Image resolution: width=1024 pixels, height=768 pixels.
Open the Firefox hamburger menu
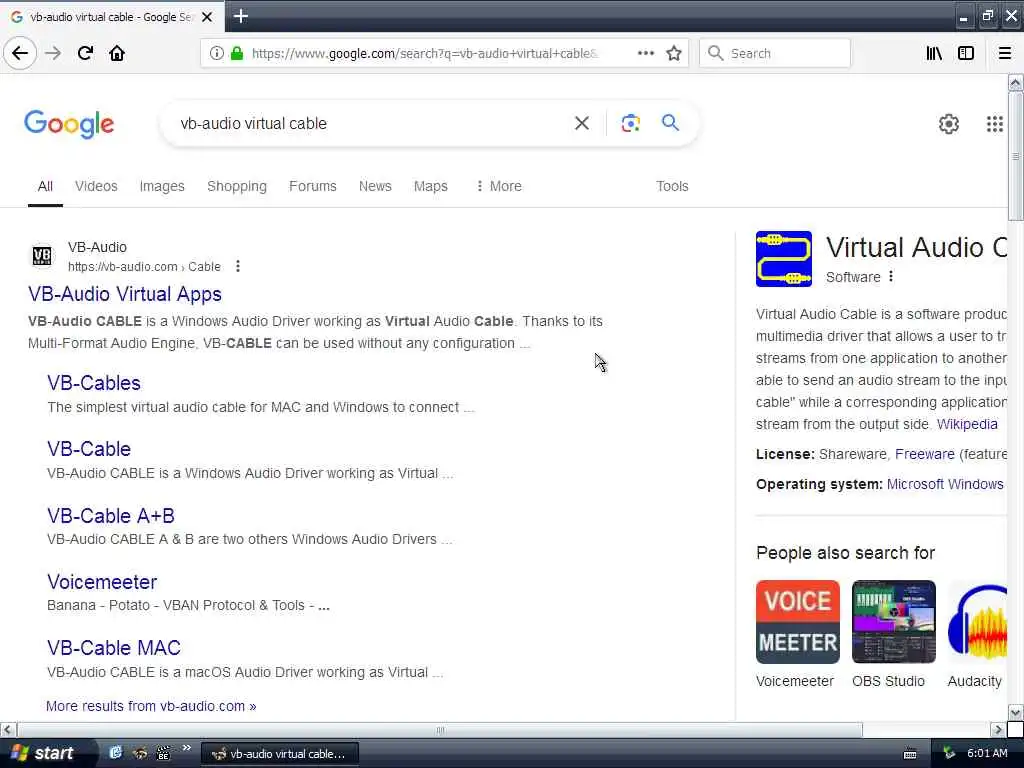point(1005,53)
